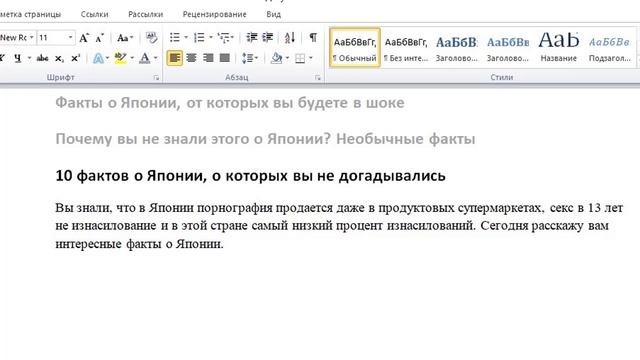640x360 pixels.
Task: Apply the second Заголовок style
Action: click(x=507, y=48)
